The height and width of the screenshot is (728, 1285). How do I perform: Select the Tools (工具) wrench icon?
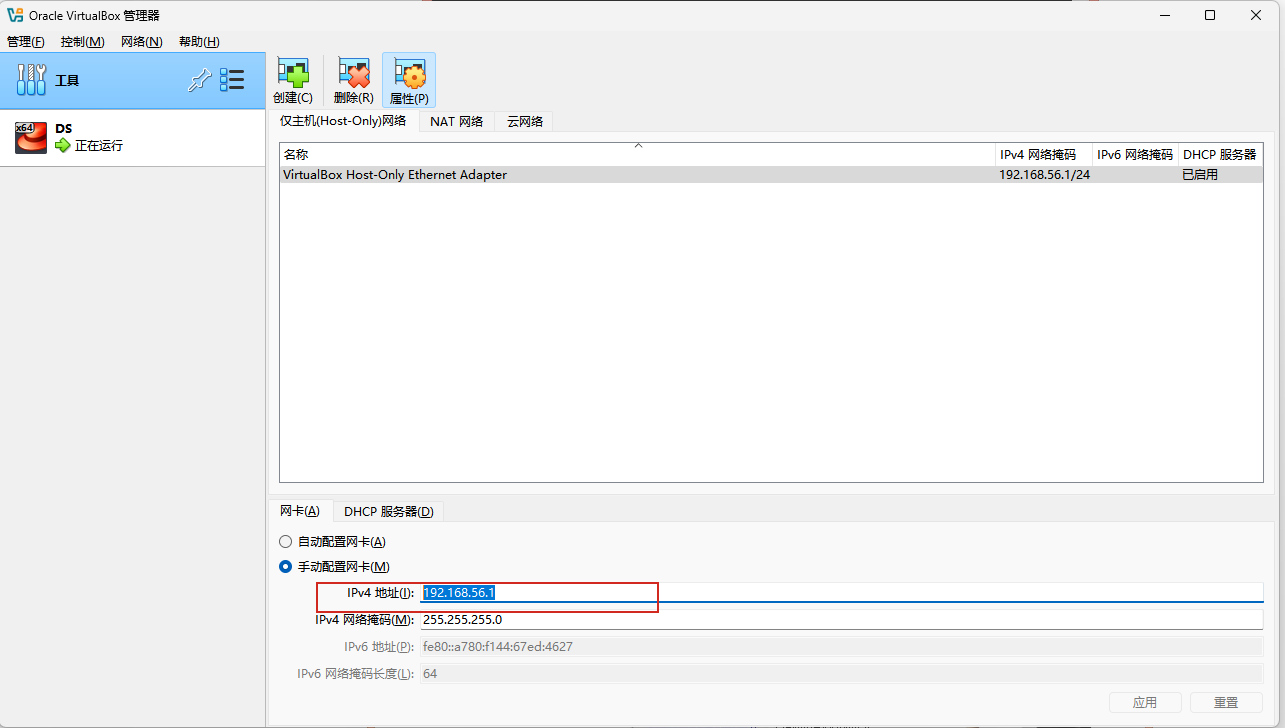(x=32, y=81)
